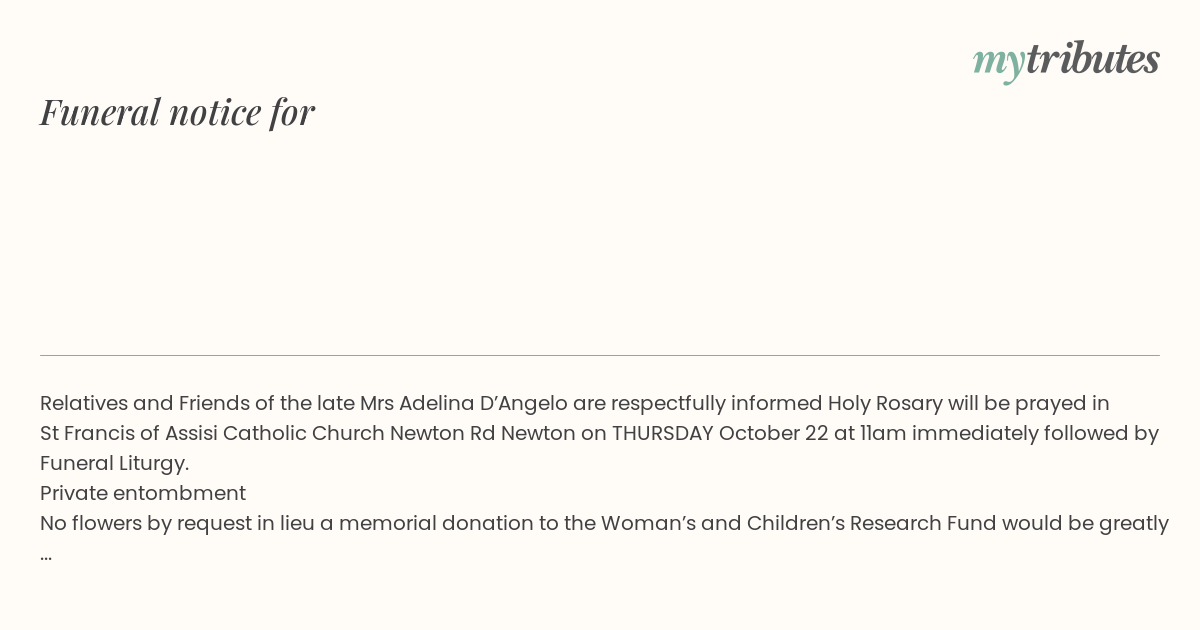Click the horizontal divider line
This screenshot has height=630, width=1200.
click(600, 355)
